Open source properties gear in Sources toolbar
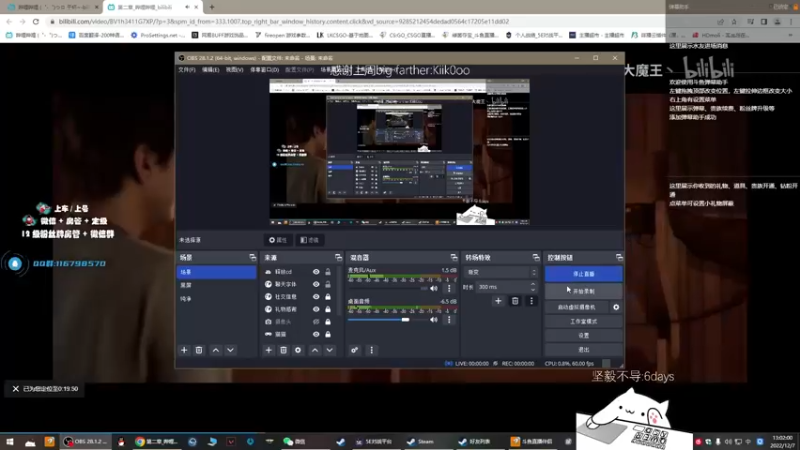The width and height of the screenshot is (800, 450). (298, 350)
